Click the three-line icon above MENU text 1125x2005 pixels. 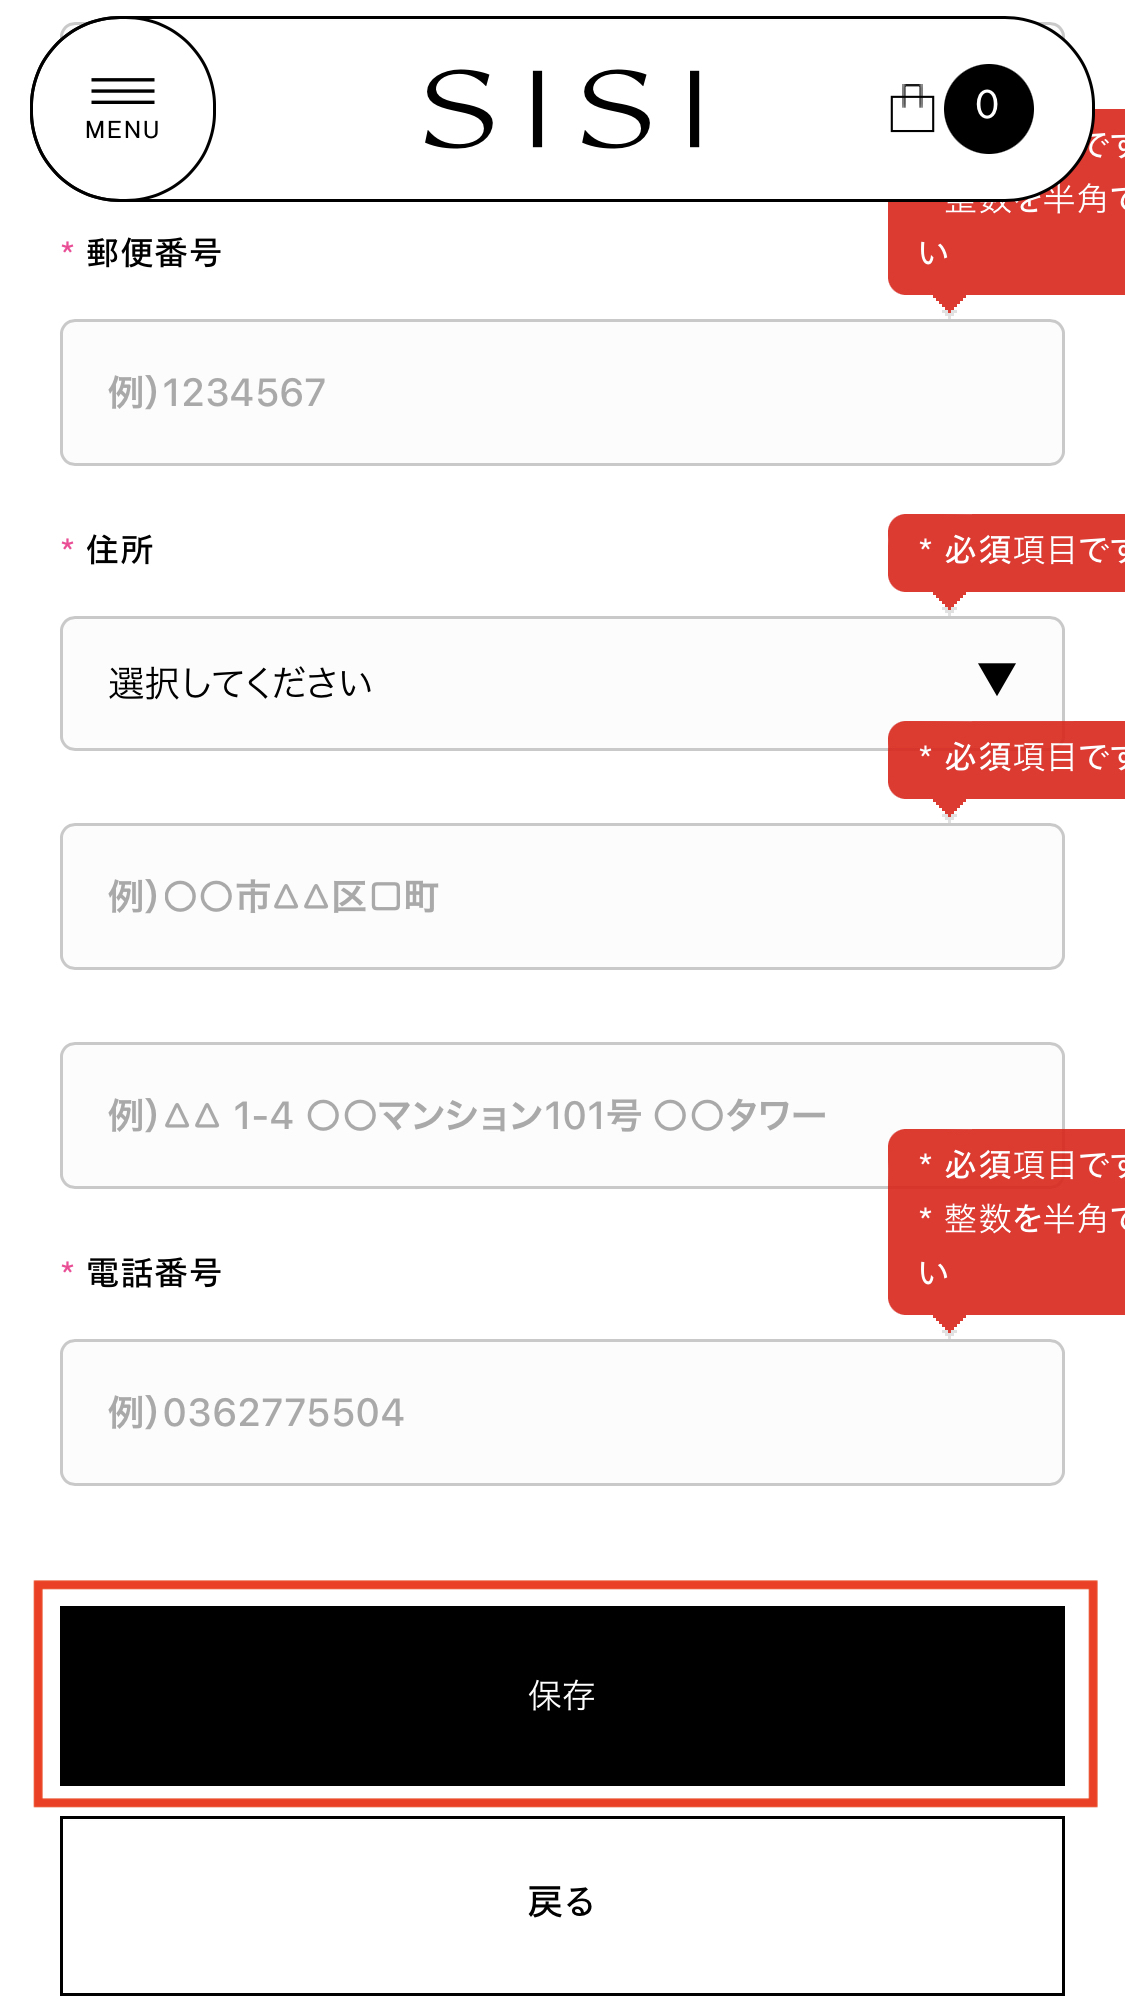pos(123,91)
